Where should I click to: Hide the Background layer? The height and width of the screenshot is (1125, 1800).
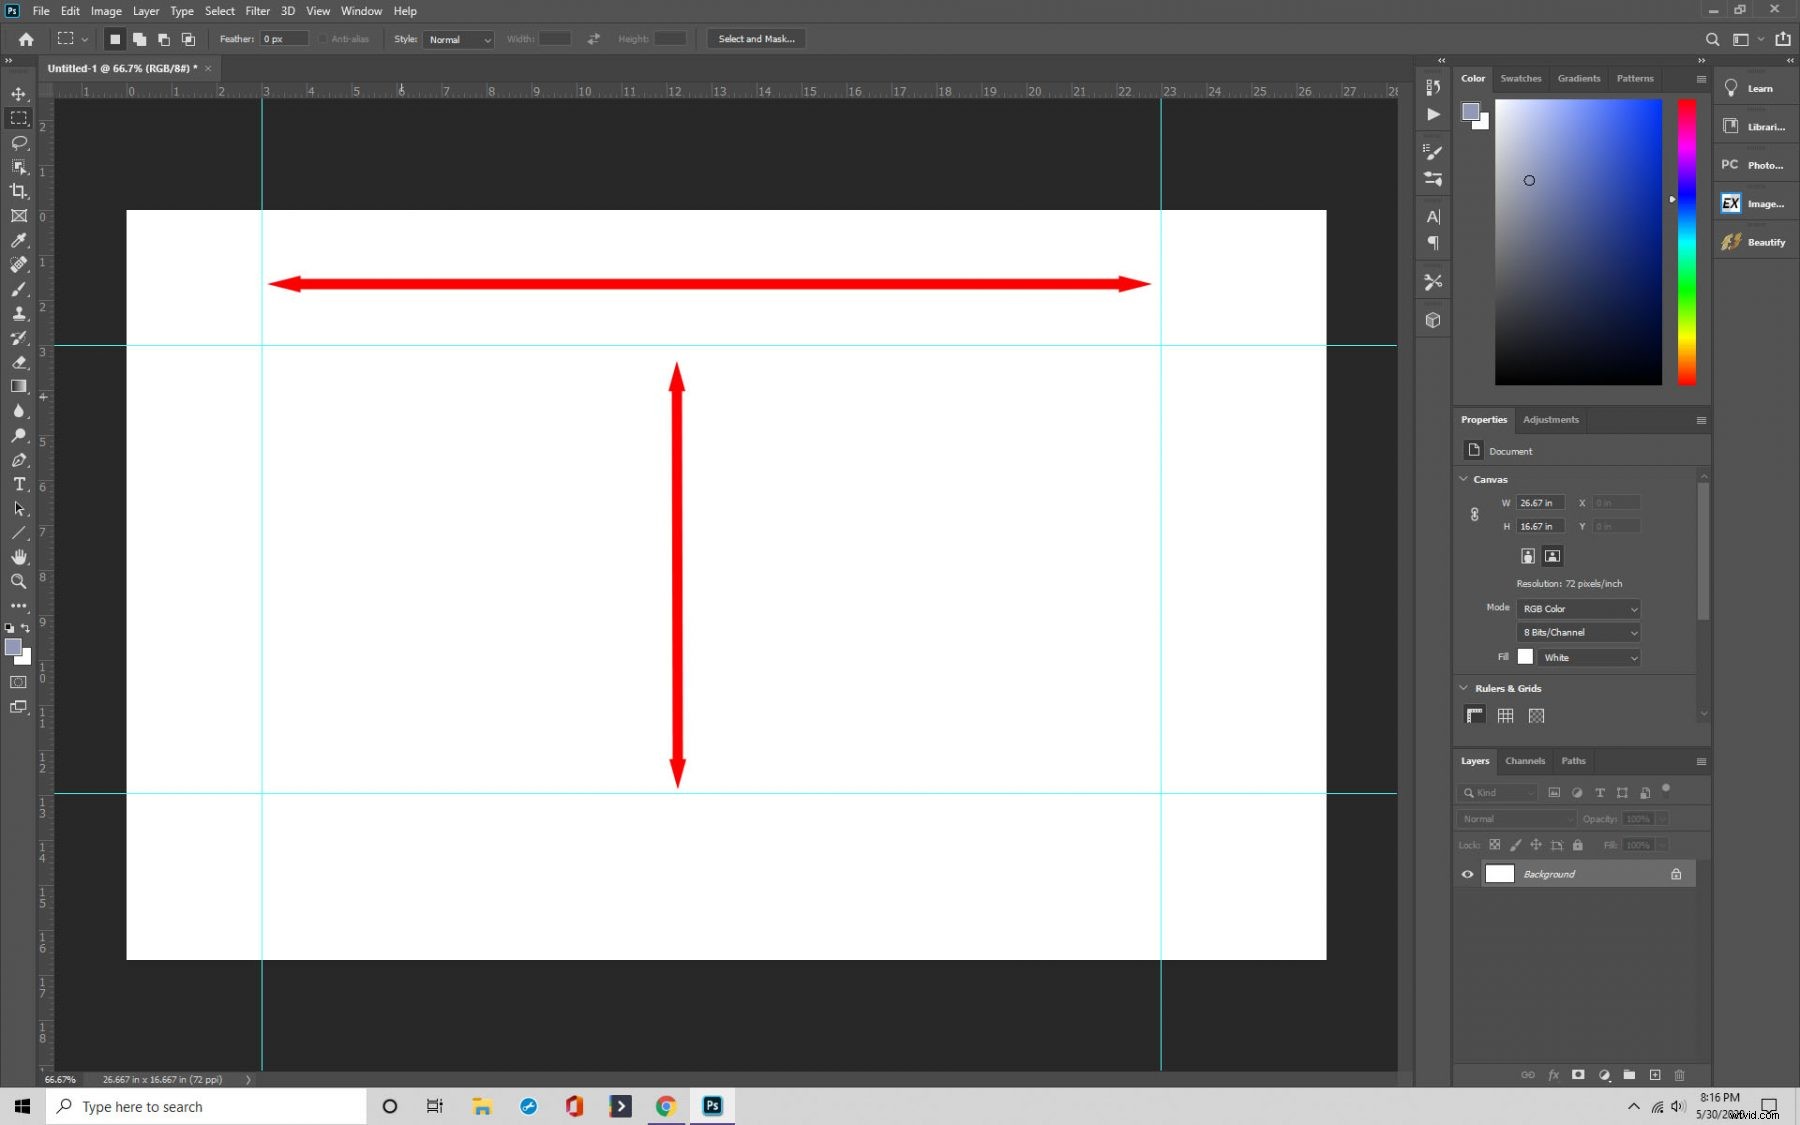(1467, 873)
